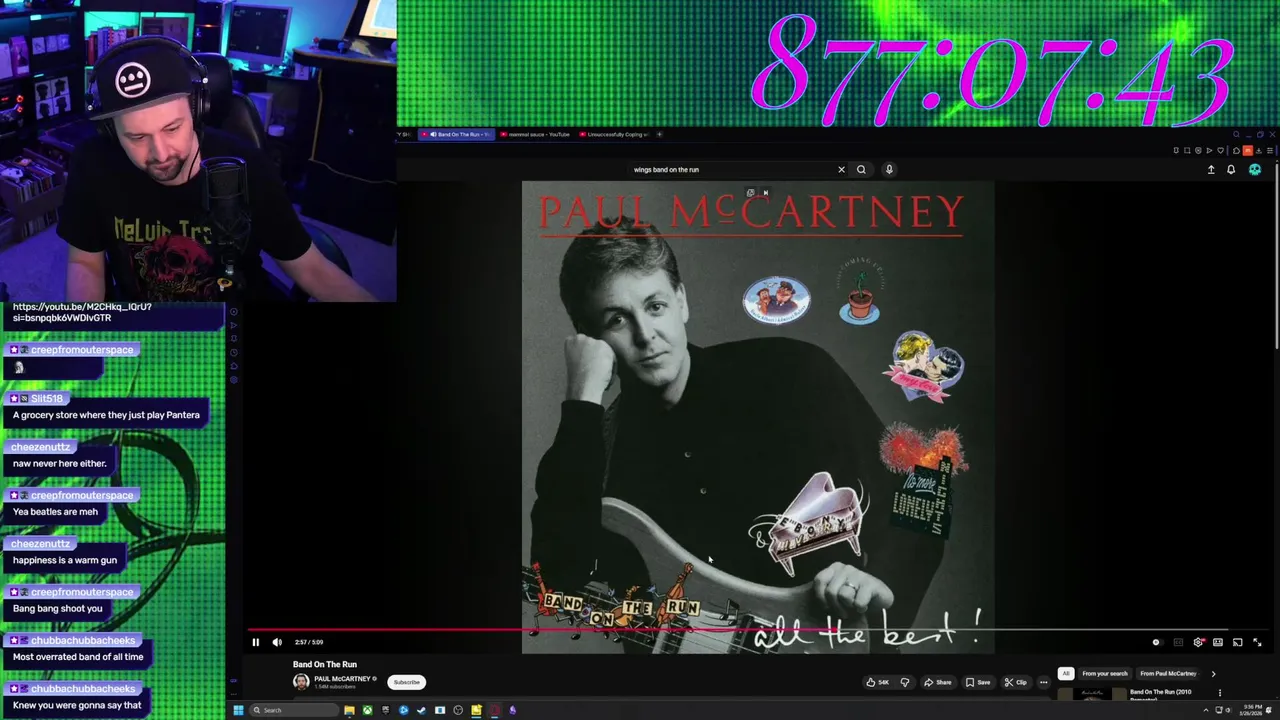The width and height of the screenshot is (1280, 720).
Task: Cast video with the play-on-TV icon
Action: (1237, 642)
